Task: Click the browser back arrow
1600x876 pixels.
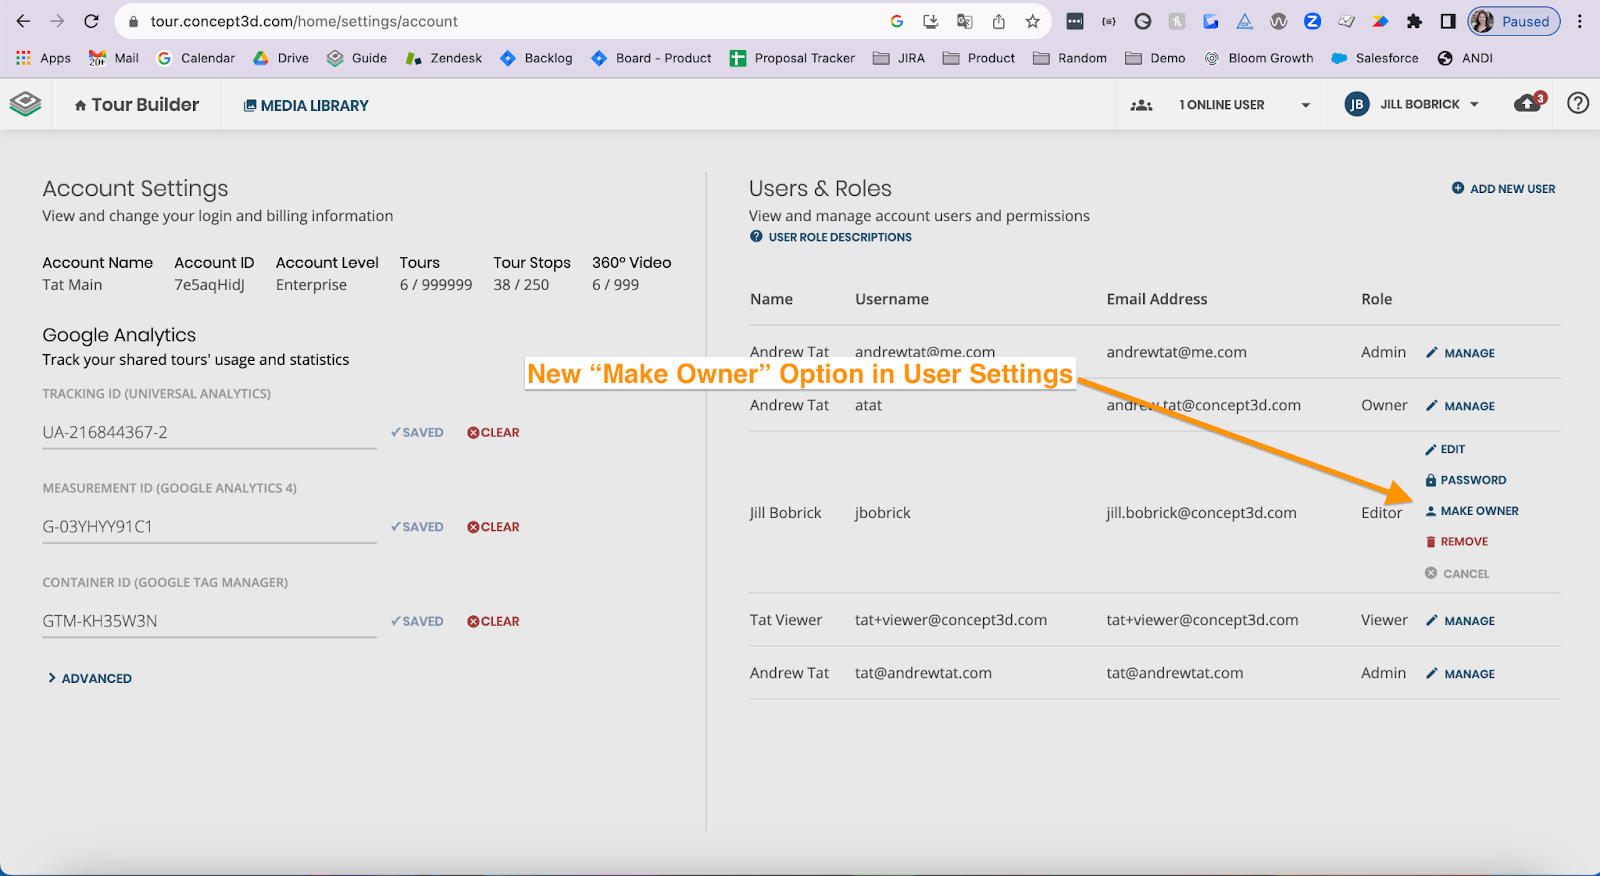Action: (x=23, y=21)
